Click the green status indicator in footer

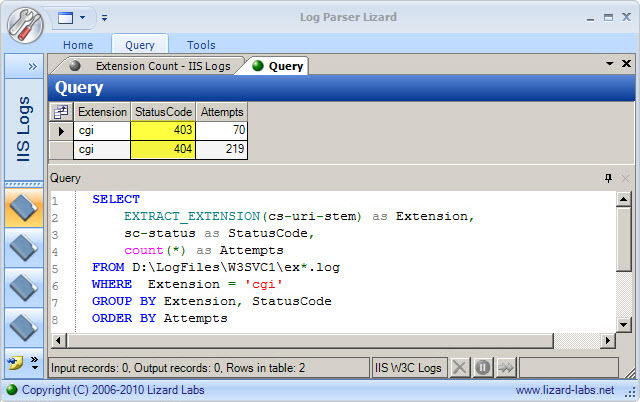12,390
